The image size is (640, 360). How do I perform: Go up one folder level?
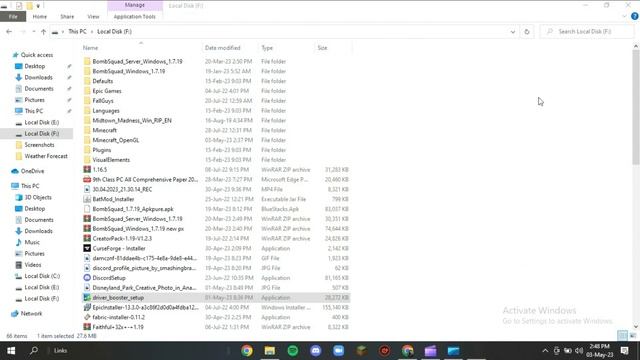[43, 32]
